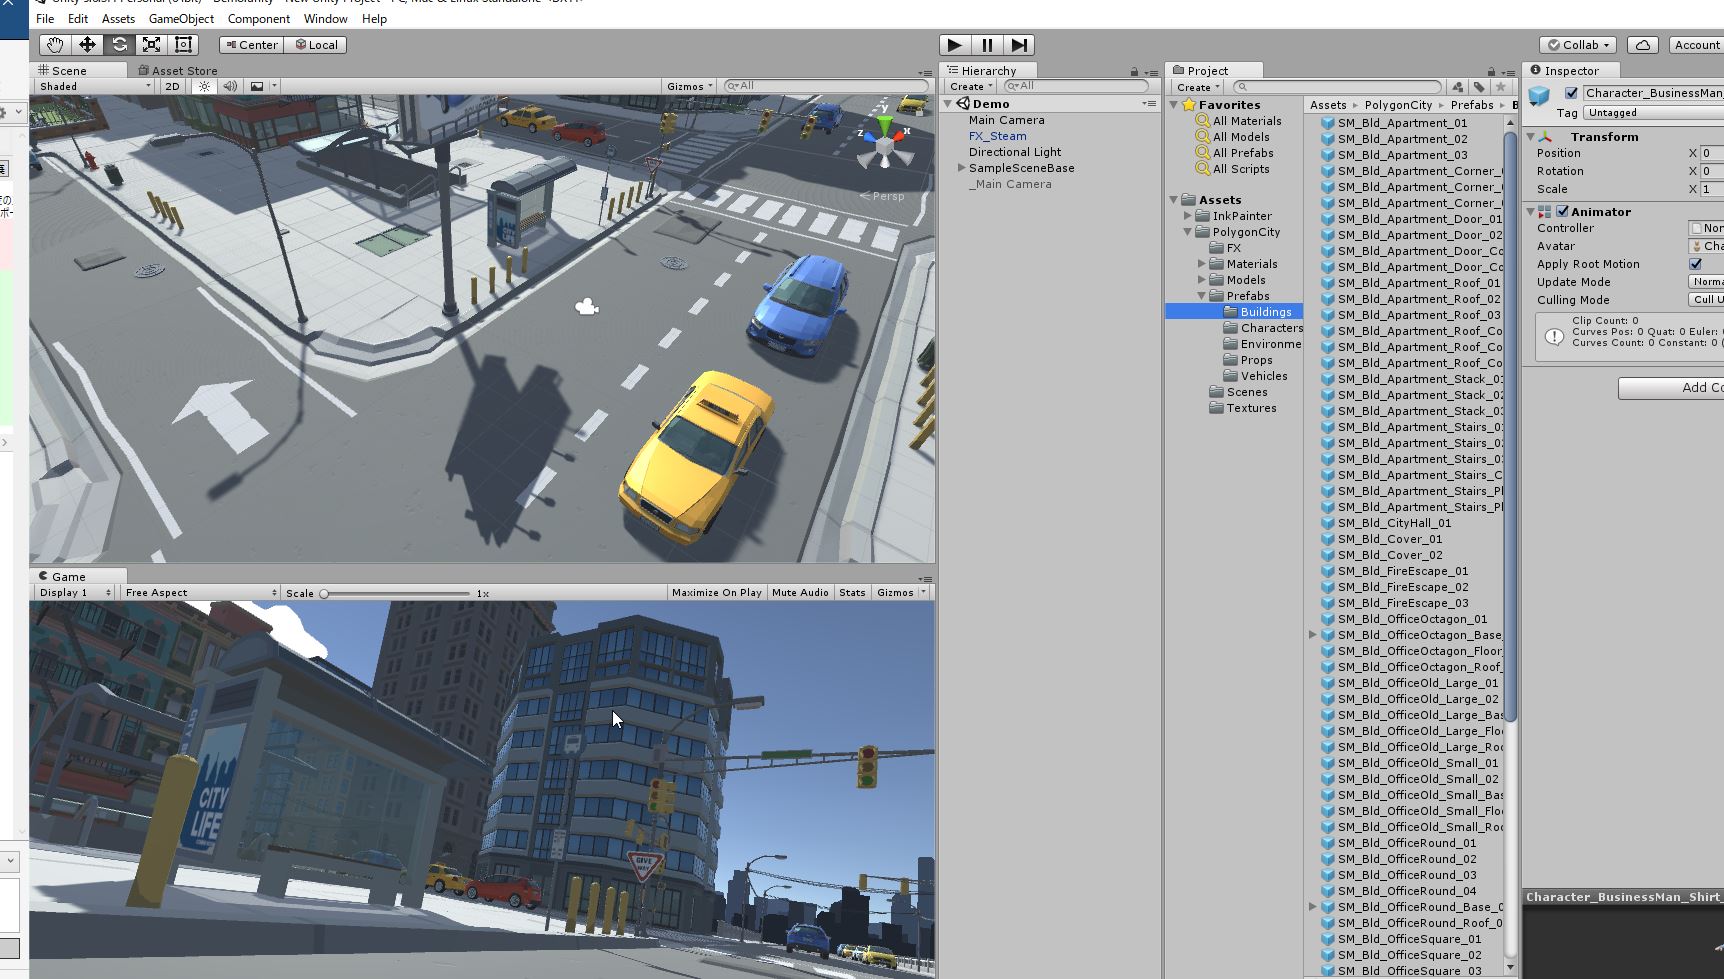
Task: Click the Scene view search field
Action: click(827, 86)
